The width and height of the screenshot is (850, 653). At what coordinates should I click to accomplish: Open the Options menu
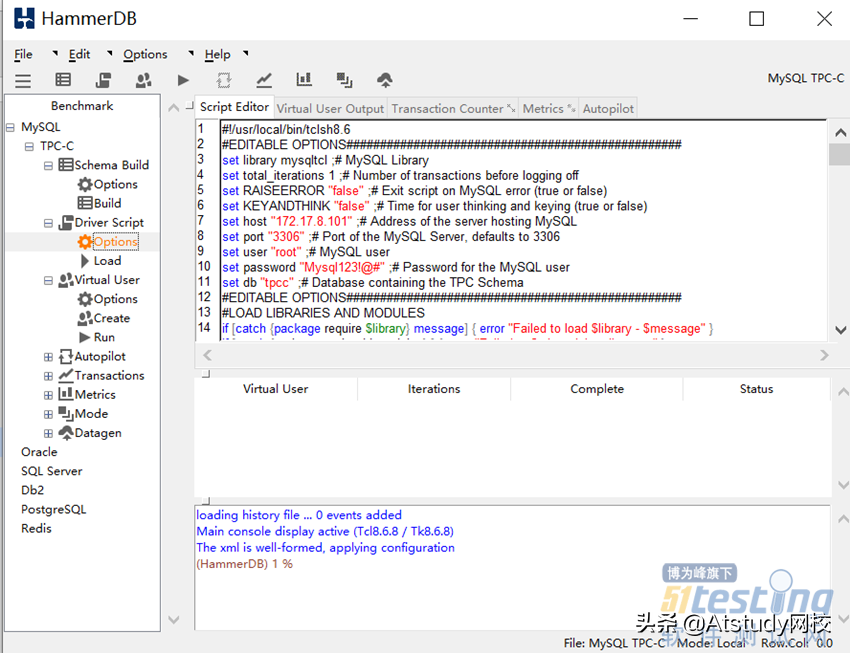145,54
